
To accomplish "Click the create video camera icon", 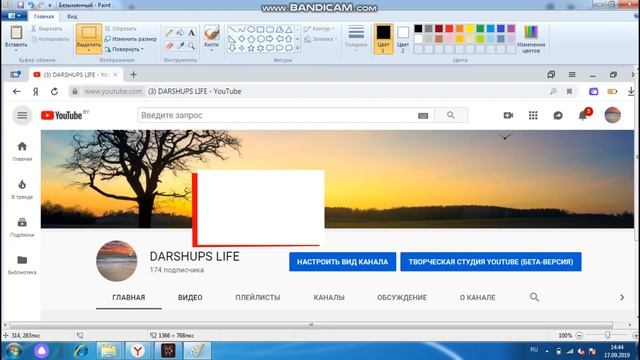I will pos(508,116).
